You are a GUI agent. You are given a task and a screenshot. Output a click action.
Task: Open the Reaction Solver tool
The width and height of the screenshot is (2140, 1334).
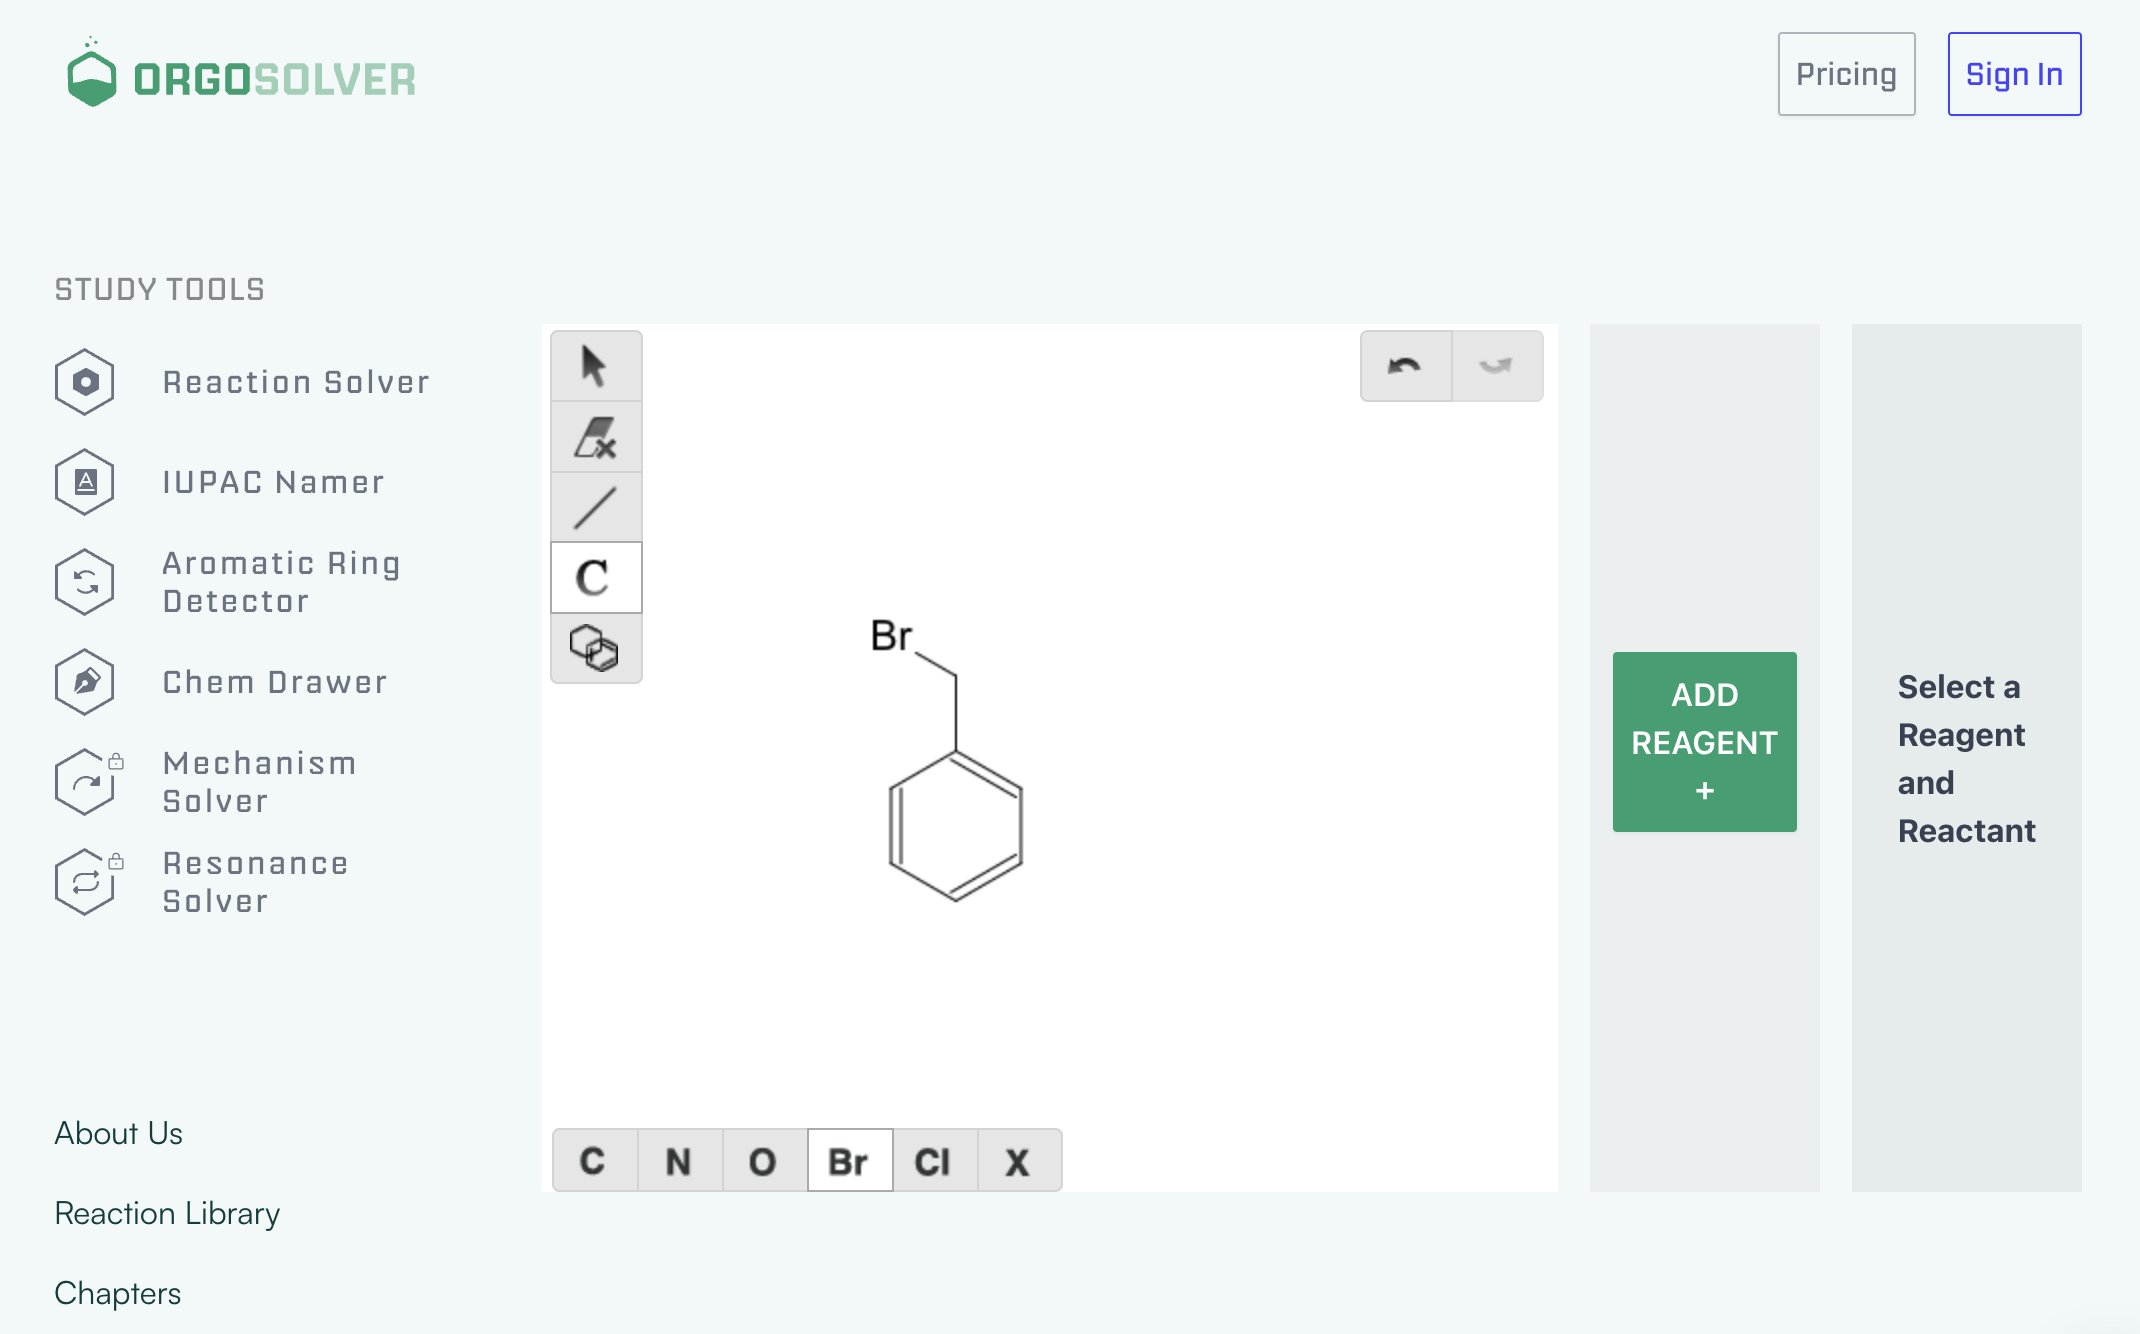point(295,381)
